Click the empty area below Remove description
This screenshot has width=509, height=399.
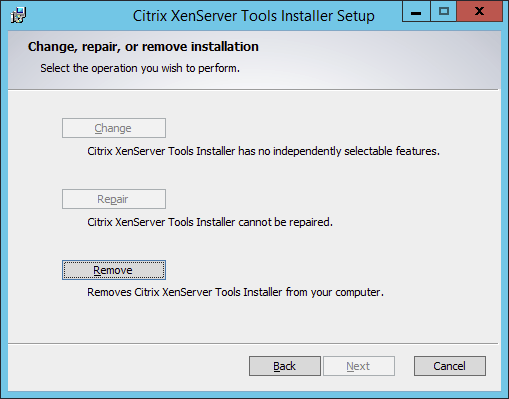click(253, 320)
